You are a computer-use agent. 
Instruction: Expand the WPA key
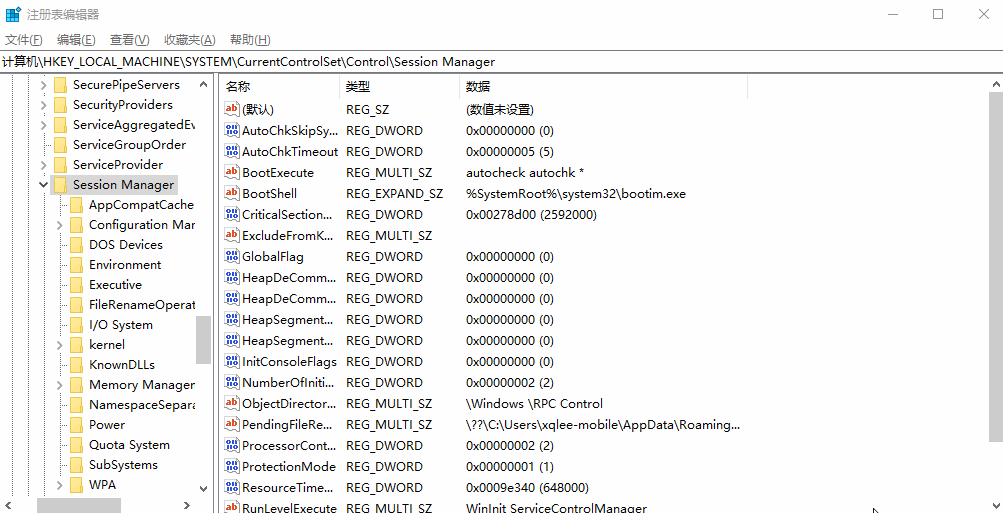point(59,485)
